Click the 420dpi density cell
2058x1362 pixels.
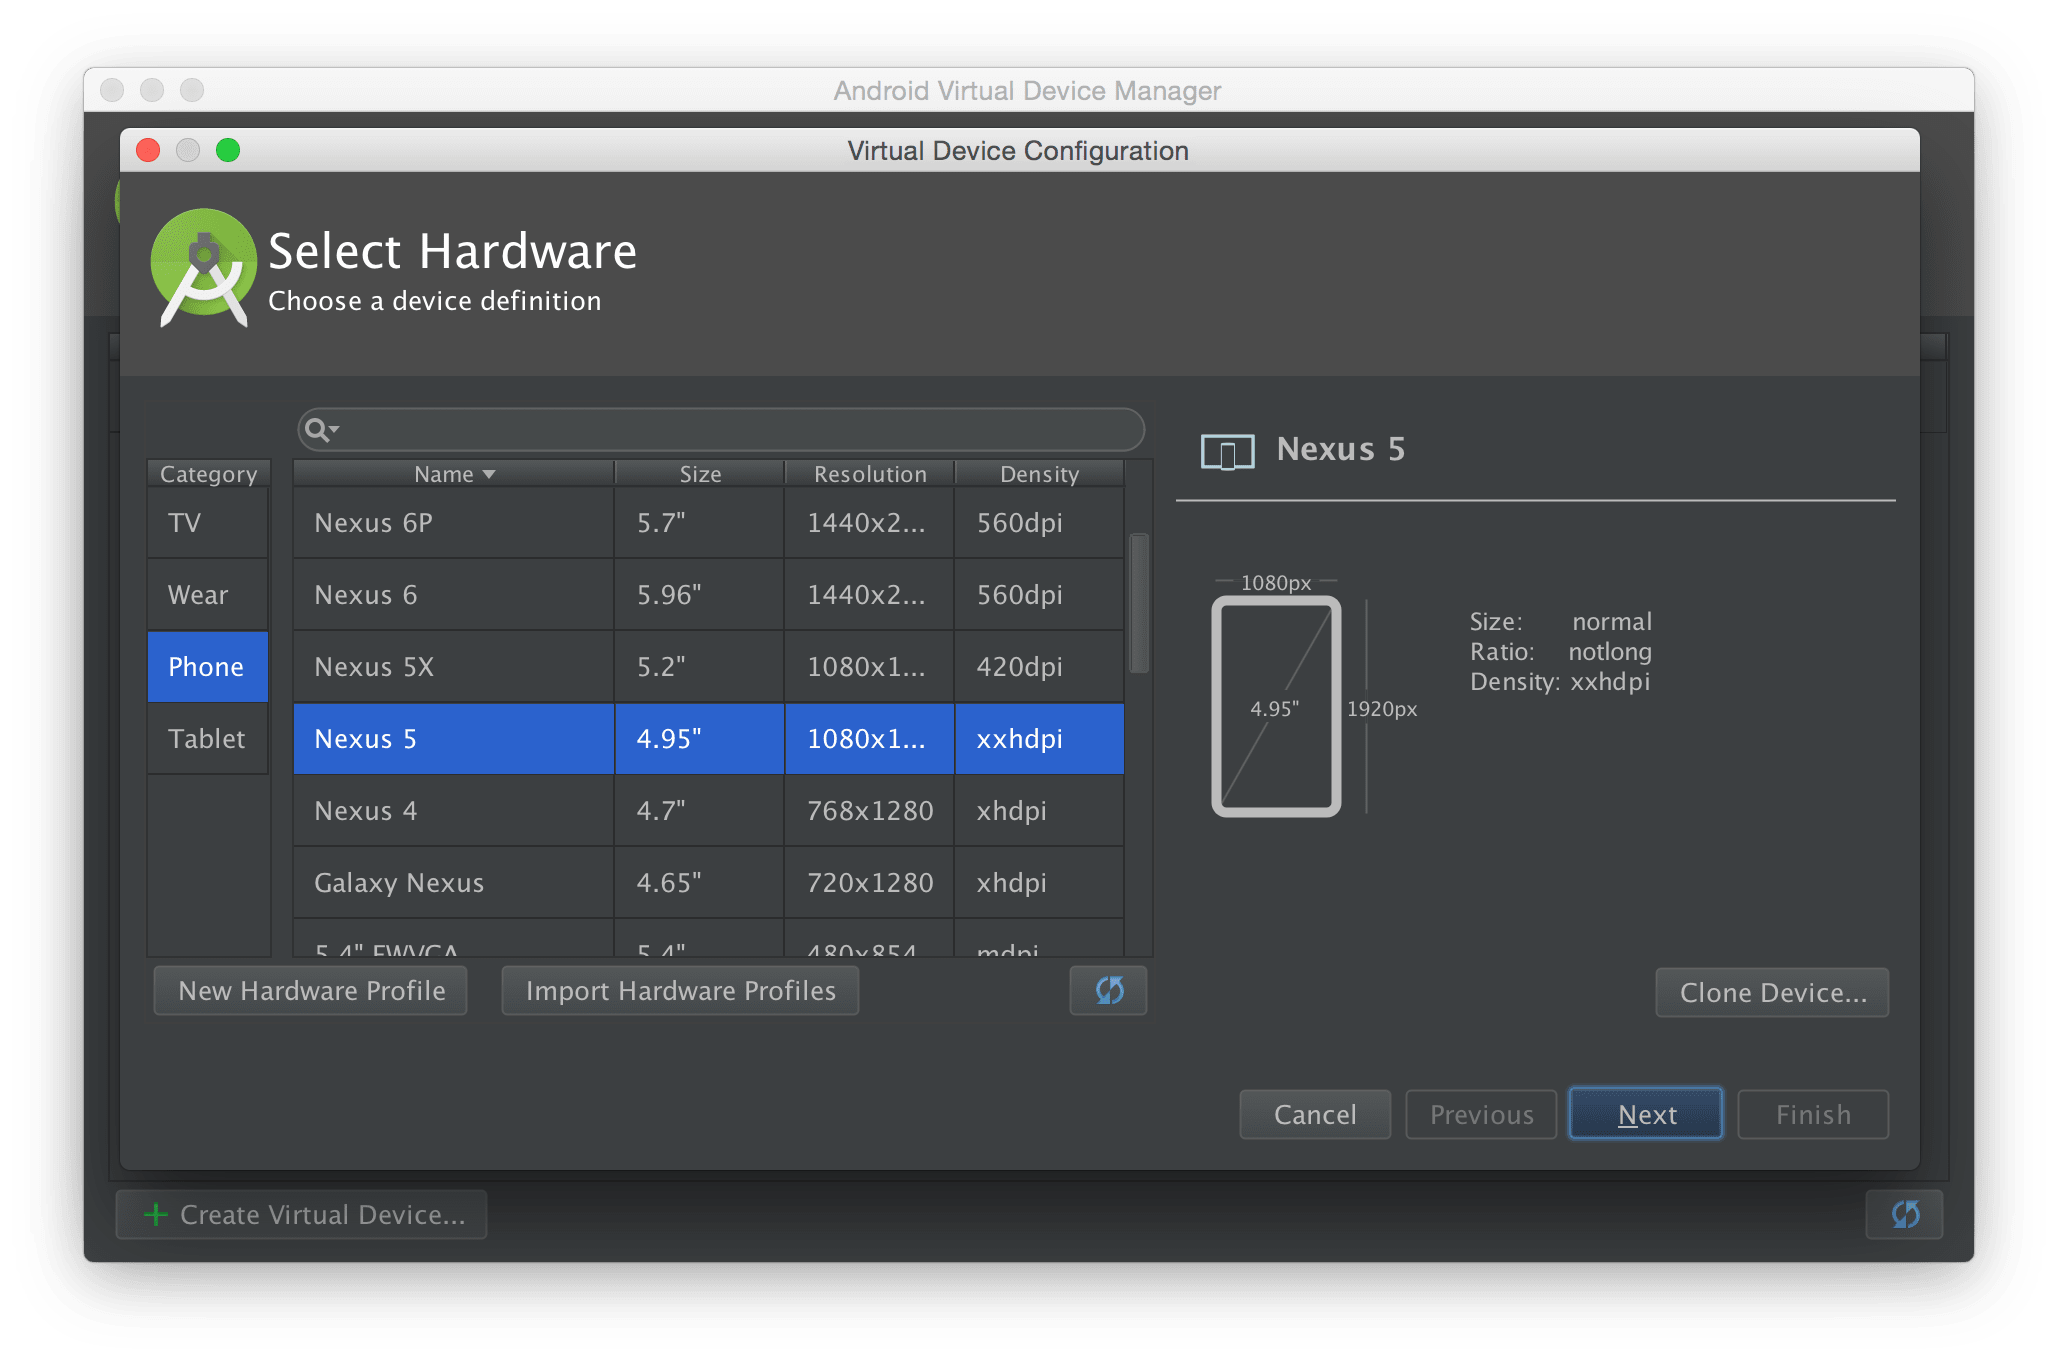pyautogui.click(x=1040, y=667)
